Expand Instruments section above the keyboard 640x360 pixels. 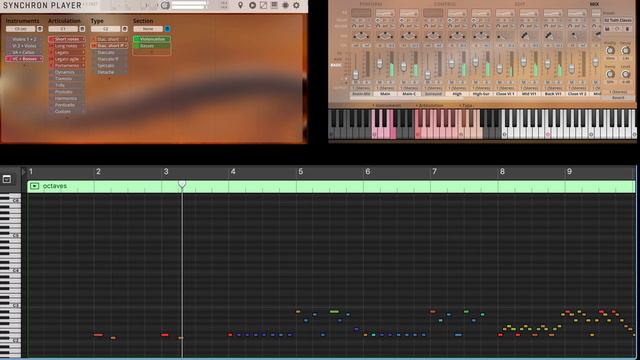[x=387, y=105]
